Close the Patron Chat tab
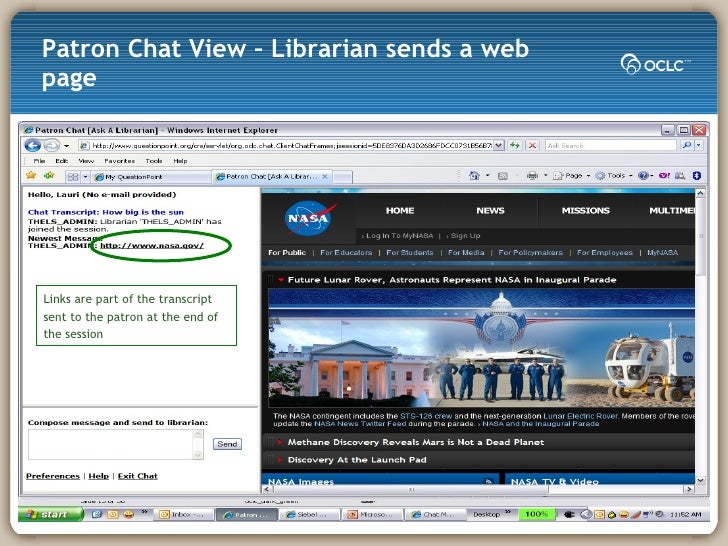Viewport: 728px width, 546px height. [325, 176]
